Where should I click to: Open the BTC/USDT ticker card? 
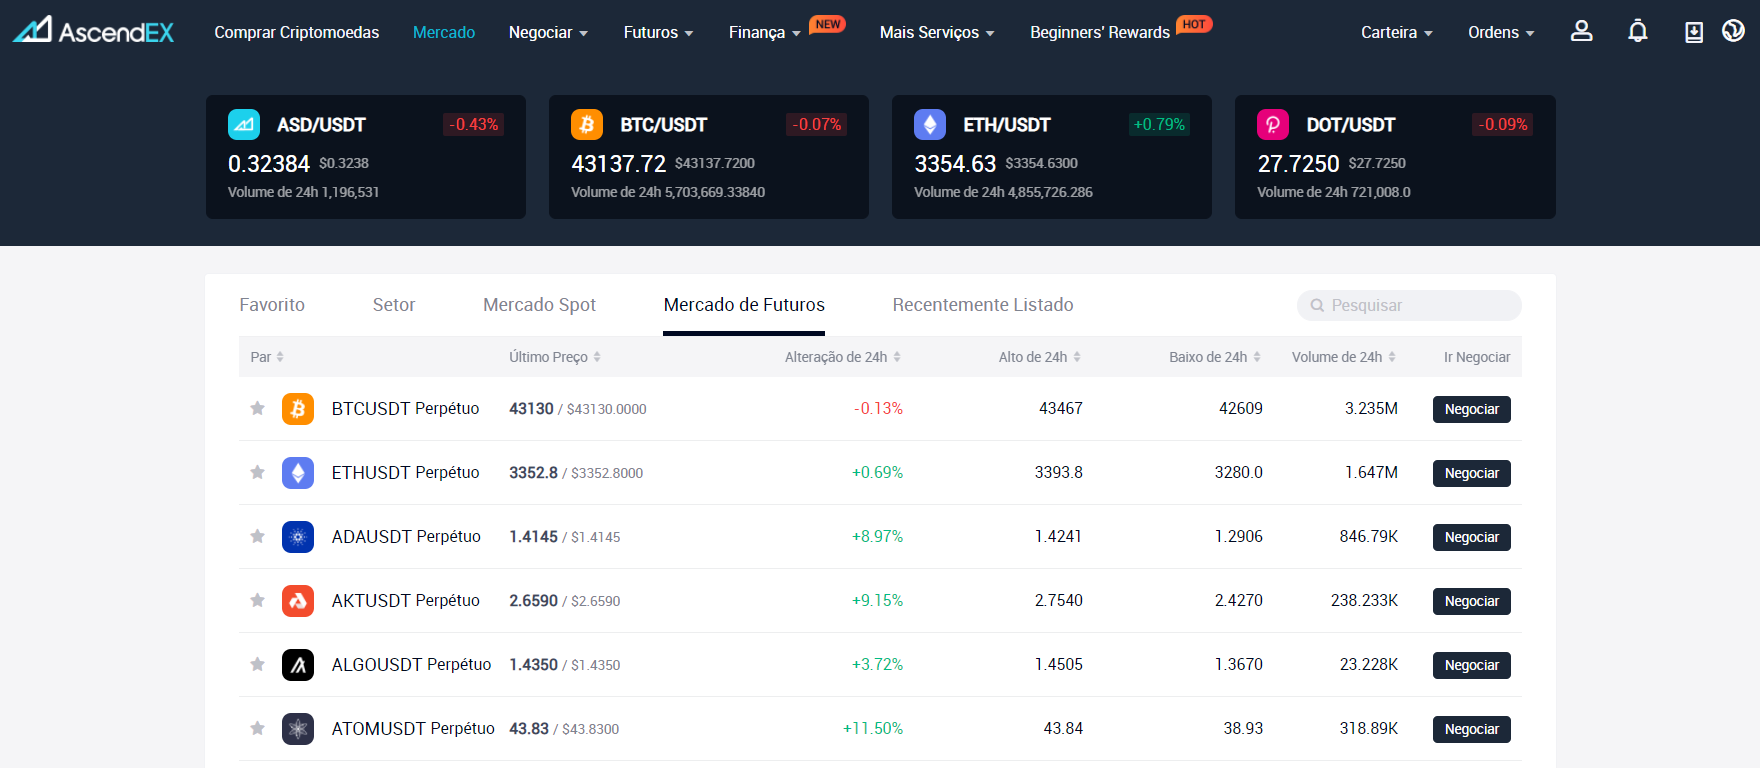click(x=709, y=157)
